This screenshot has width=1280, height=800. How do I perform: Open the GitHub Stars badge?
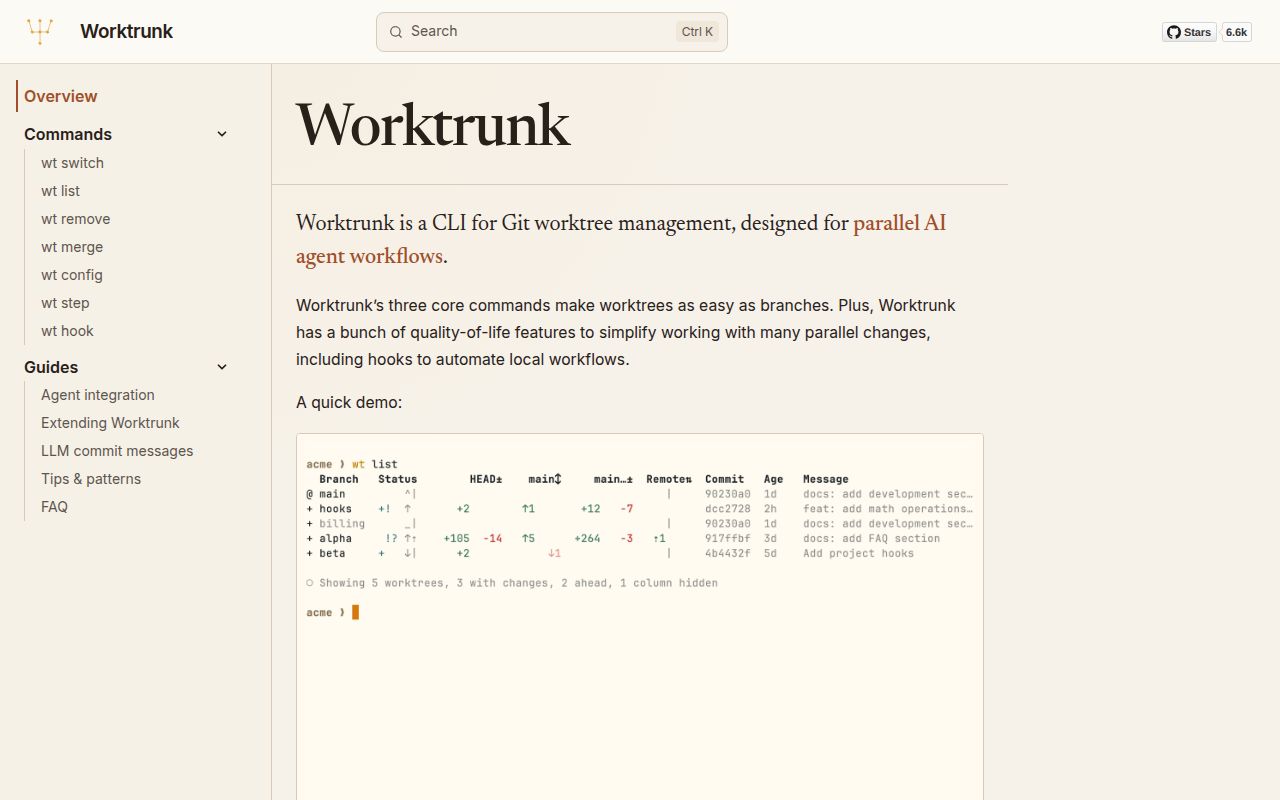[x=1189, y=32]
